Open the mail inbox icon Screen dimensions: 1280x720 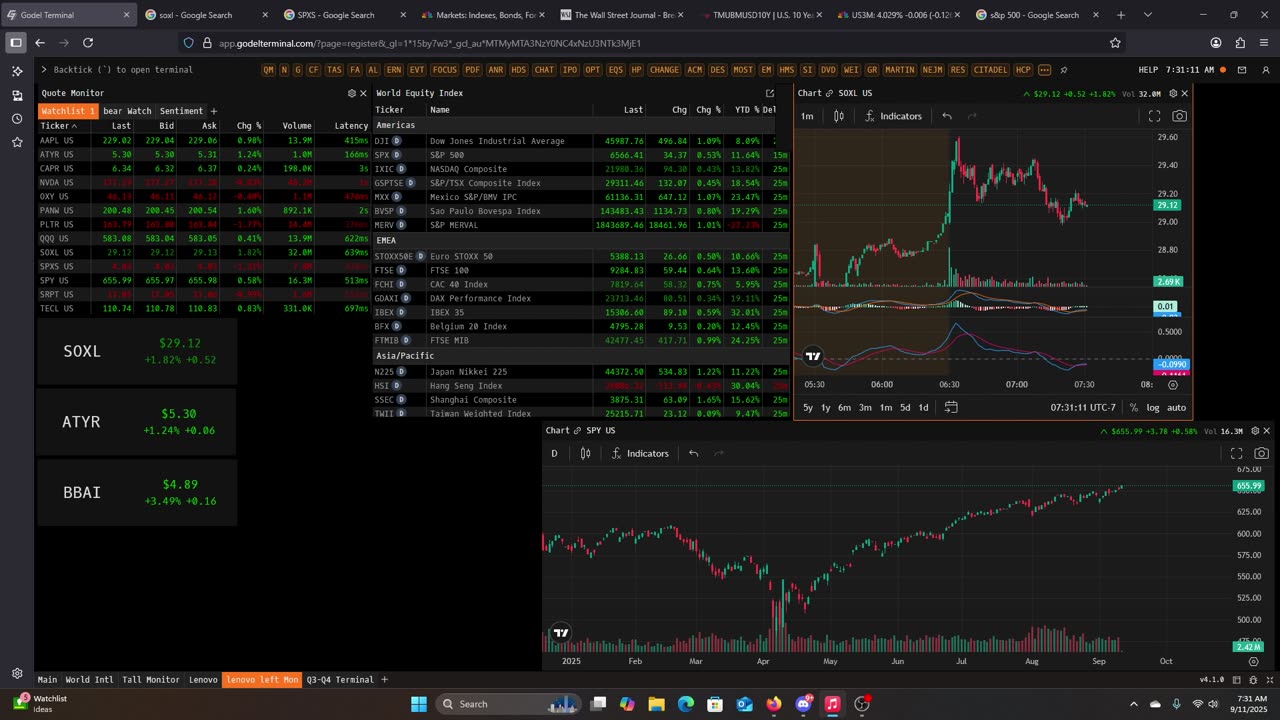(x=1242, y=70)
